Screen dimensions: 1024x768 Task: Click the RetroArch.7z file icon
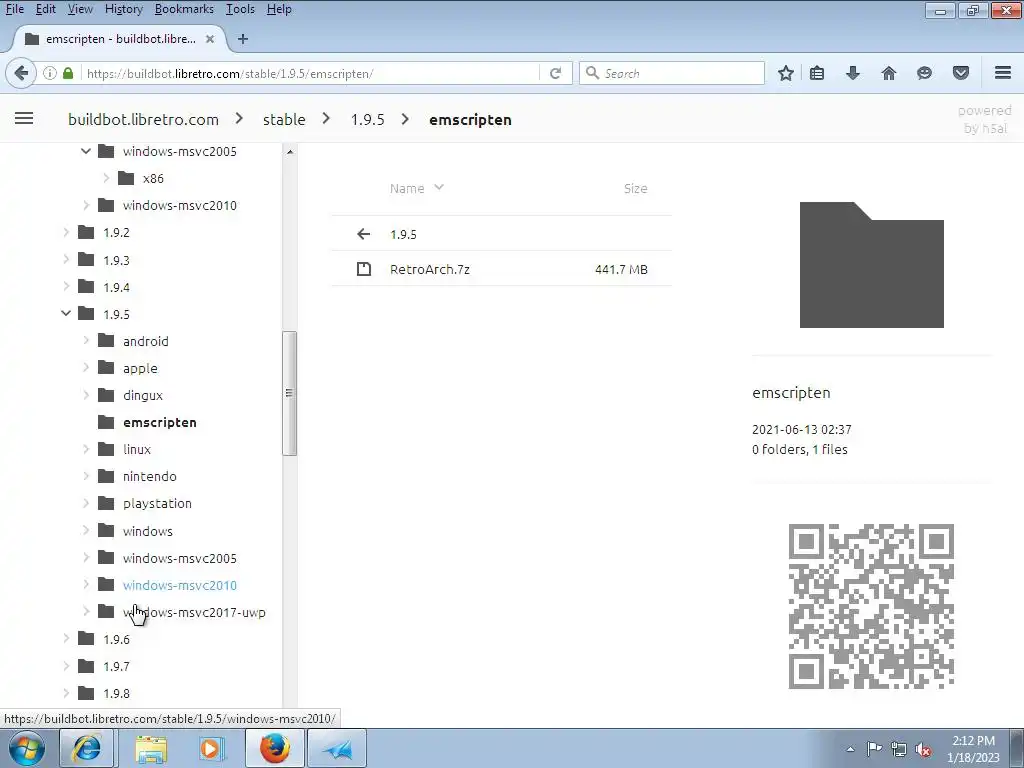[364, 269]
